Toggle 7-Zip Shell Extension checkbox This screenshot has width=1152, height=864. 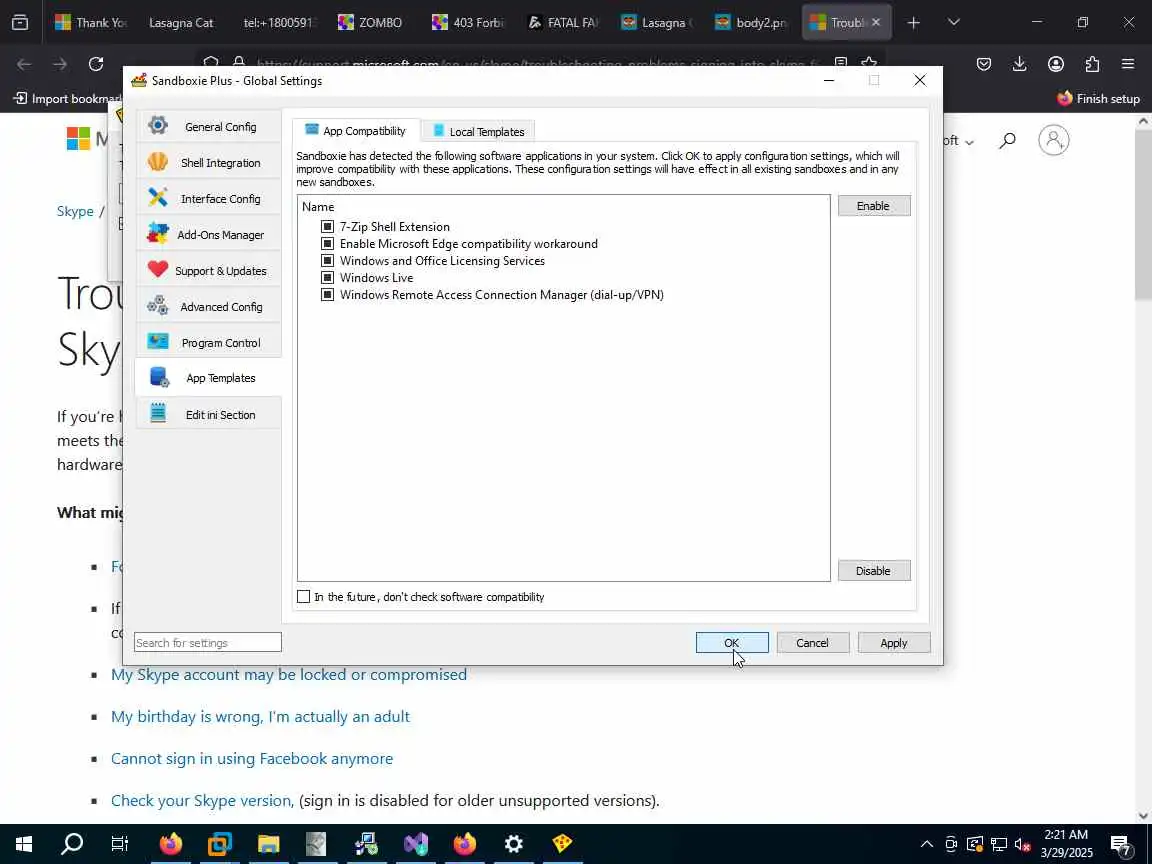pyautogui.click(x=327, y=226)
